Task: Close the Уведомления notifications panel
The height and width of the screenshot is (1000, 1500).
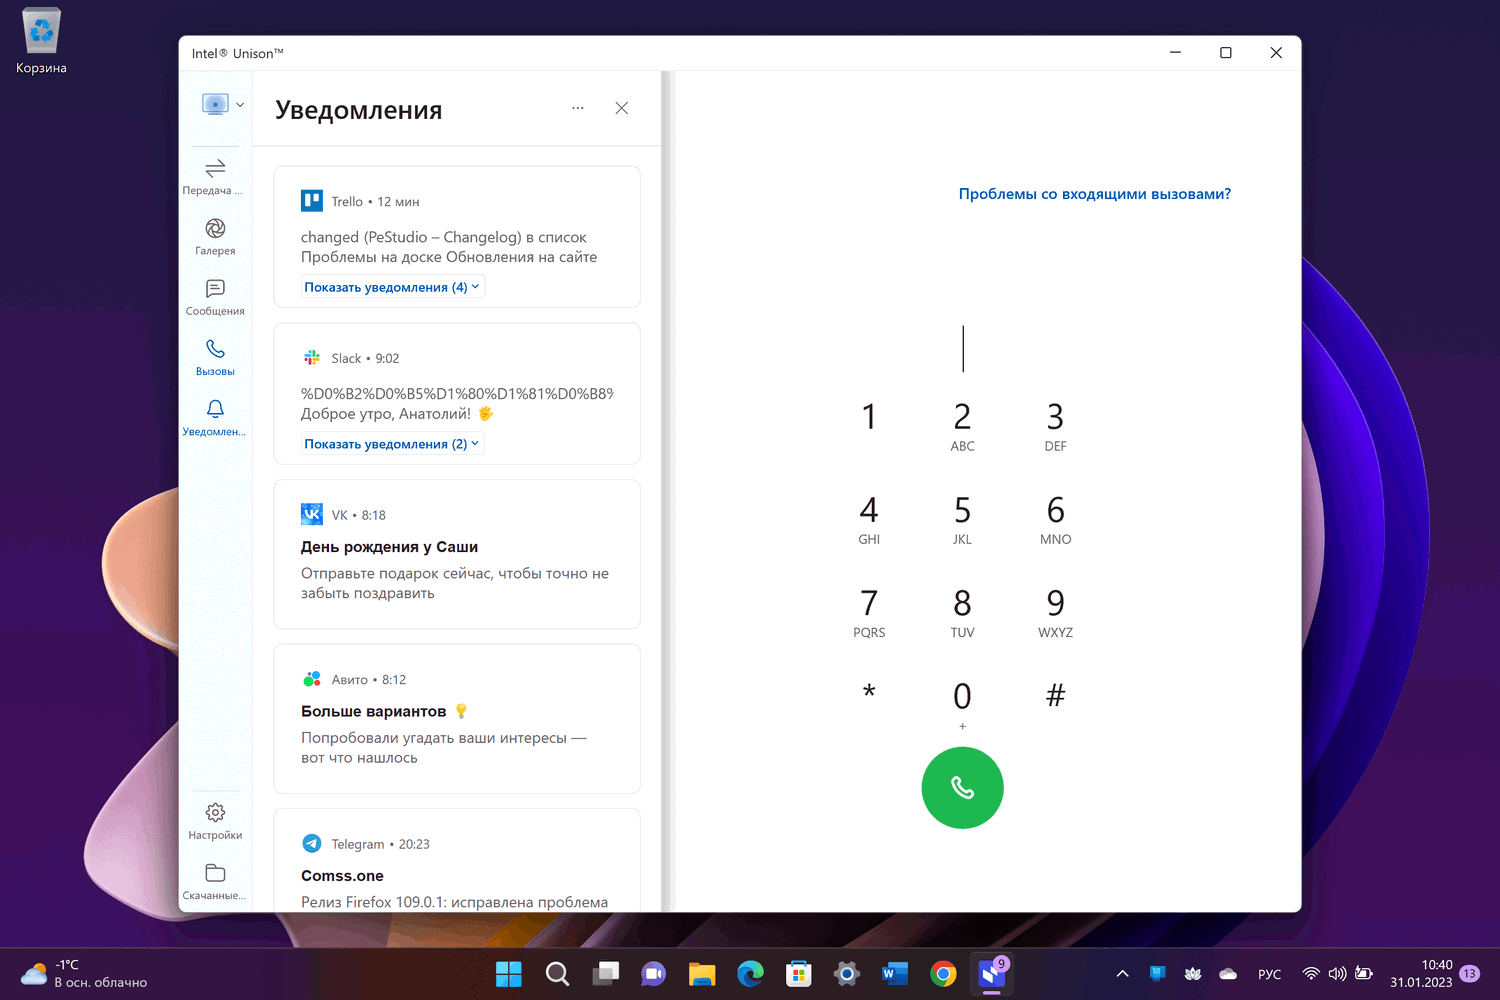Action: click(622, 108)
